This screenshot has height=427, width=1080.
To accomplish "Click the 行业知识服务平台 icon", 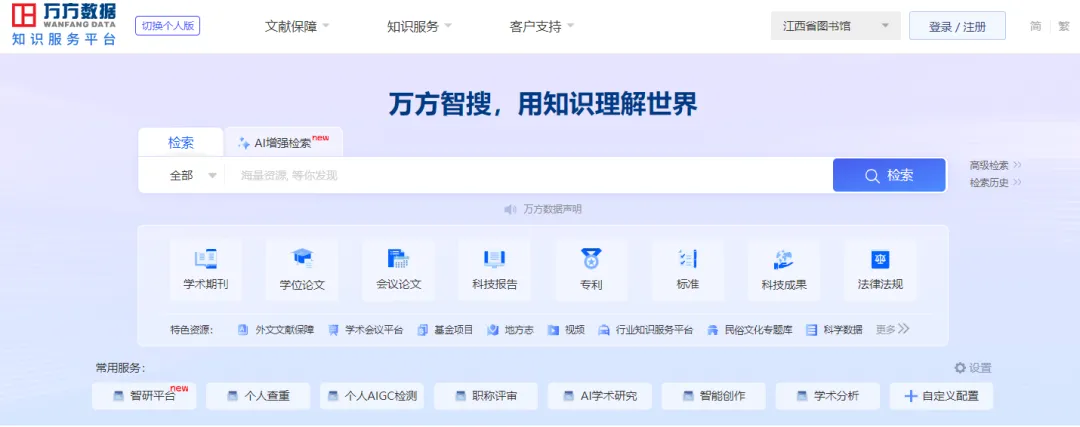I will coord(604,330).
